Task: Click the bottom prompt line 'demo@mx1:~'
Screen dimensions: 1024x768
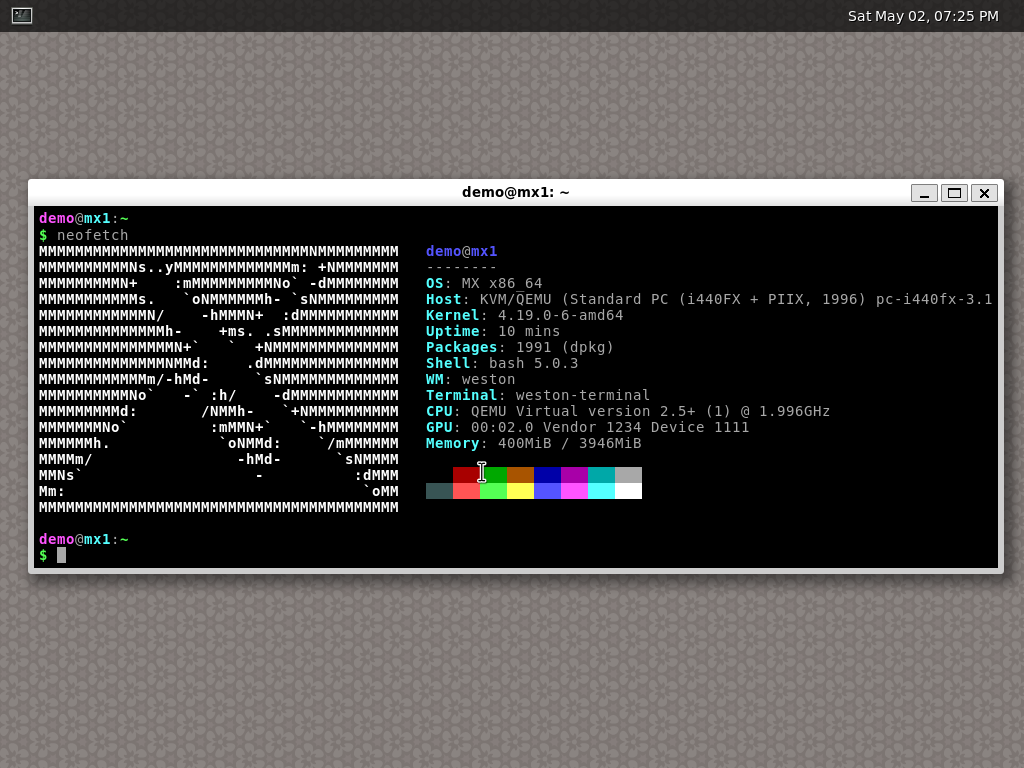Action: coord(84,539)
